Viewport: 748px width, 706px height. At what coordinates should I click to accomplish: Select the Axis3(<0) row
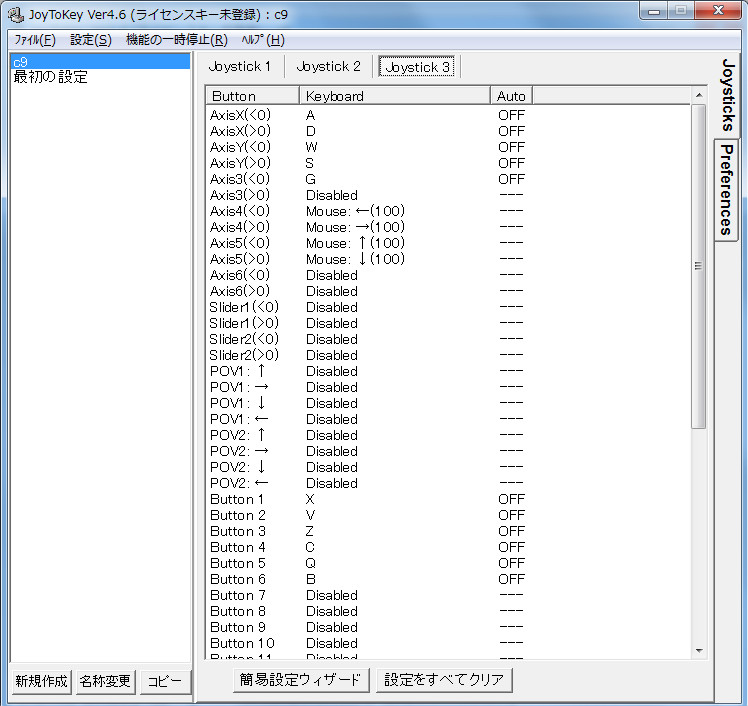tap(448, 179)
